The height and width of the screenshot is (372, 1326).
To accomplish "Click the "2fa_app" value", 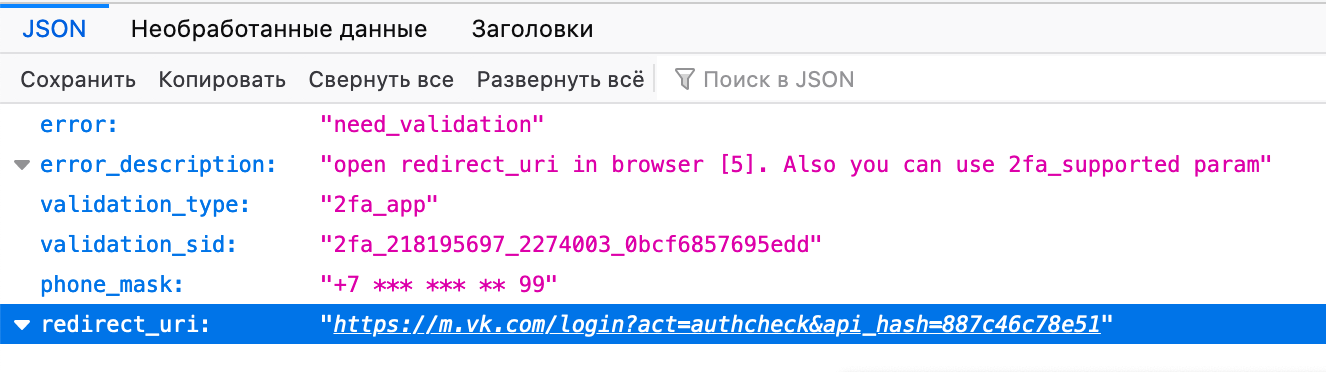I will pyautogui.click(x=379, y=205).
